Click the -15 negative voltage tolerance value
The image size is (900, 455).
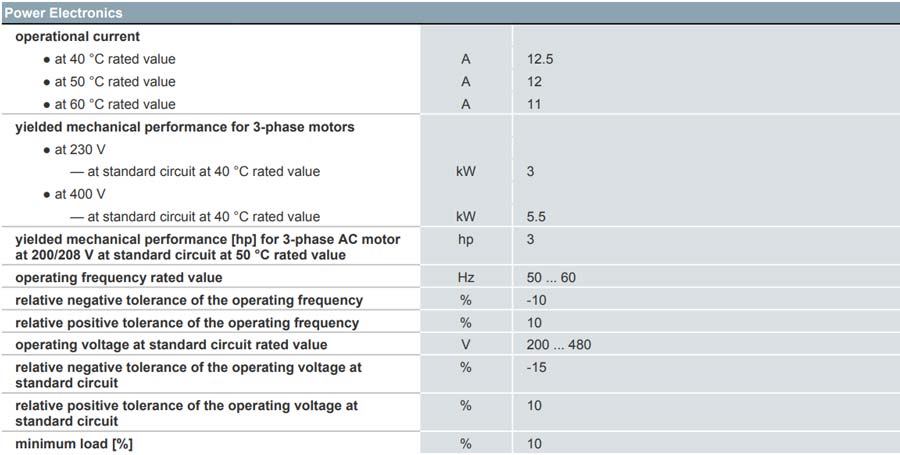point(536,367)
